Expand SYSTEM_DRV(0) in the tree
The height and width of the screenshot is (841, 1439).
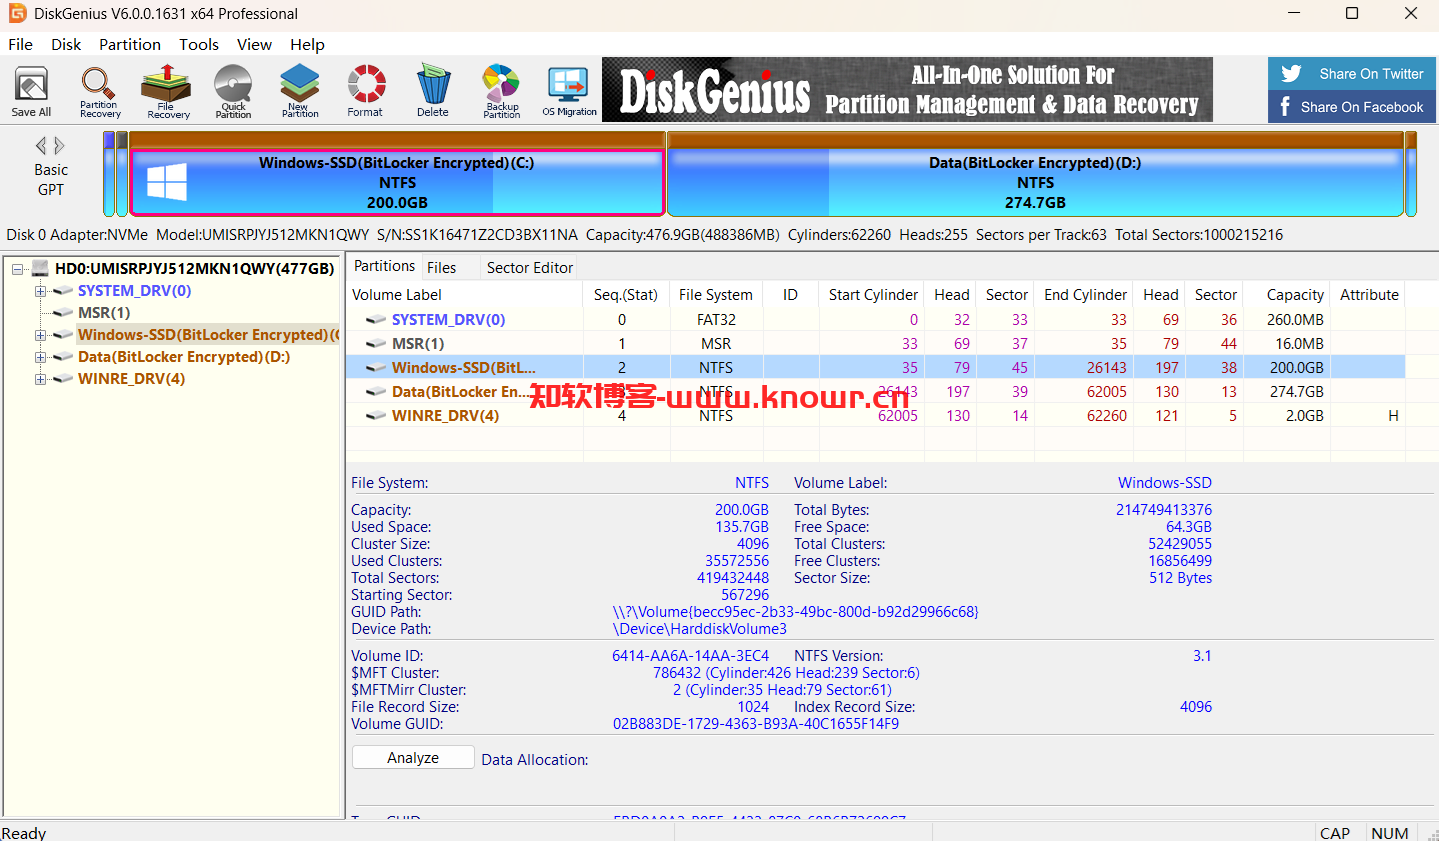[x=40, y=291]
